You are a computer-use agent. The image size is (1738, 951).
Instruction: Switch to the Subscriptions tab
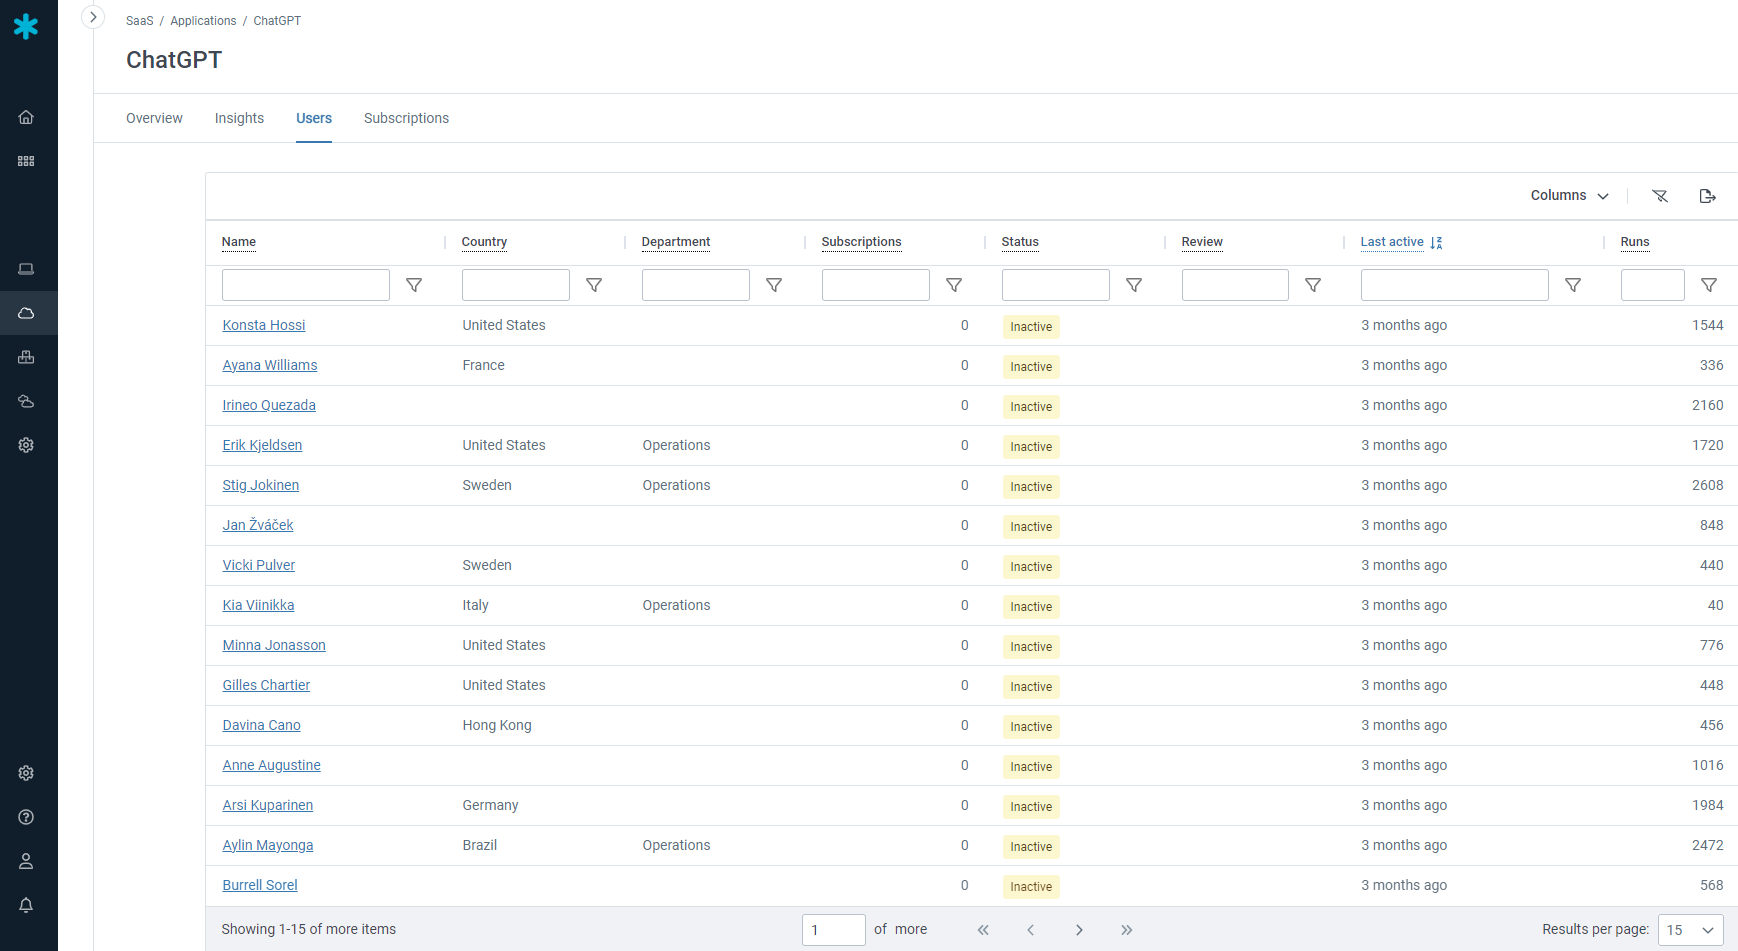coord(406,118)
